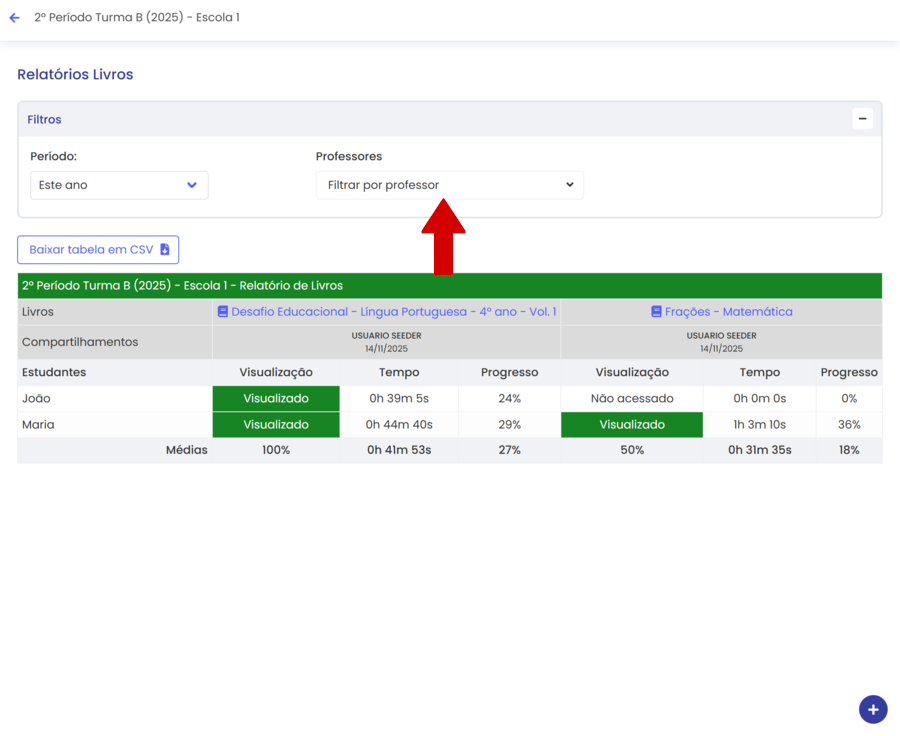Click book icon beside Frações - Matemática
Screen dimensions: 900x736
click(656, 312)
